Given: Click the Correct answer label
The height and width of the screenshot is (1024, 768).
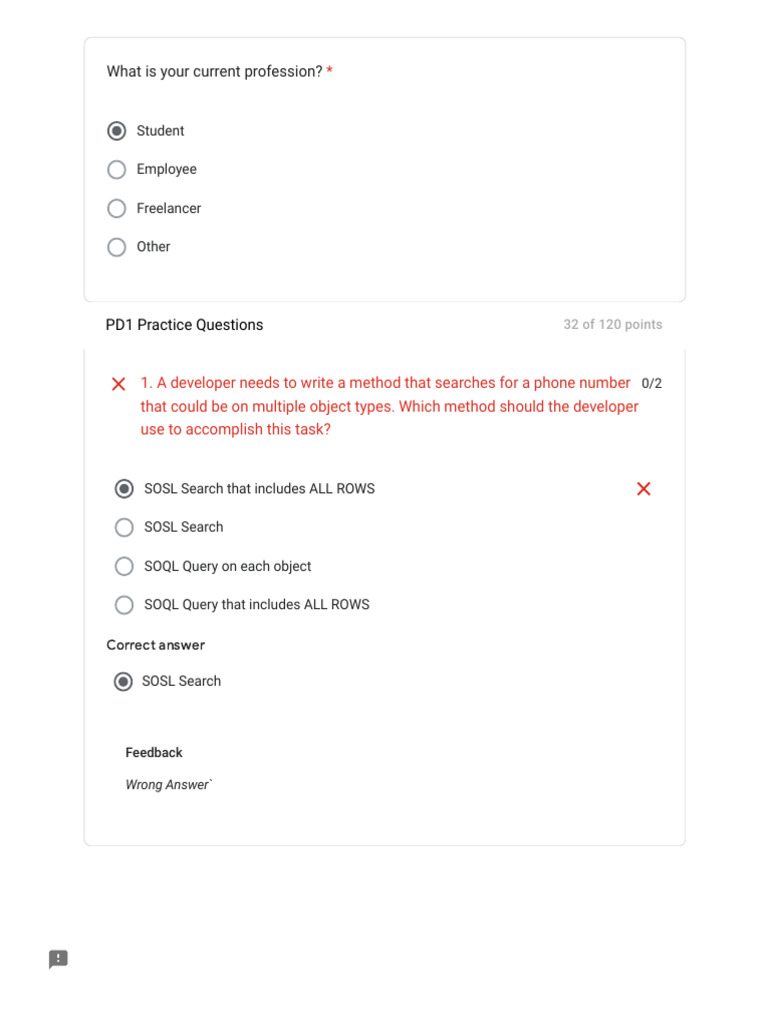Looking at the screenshot, I should [x=155, y=645].
